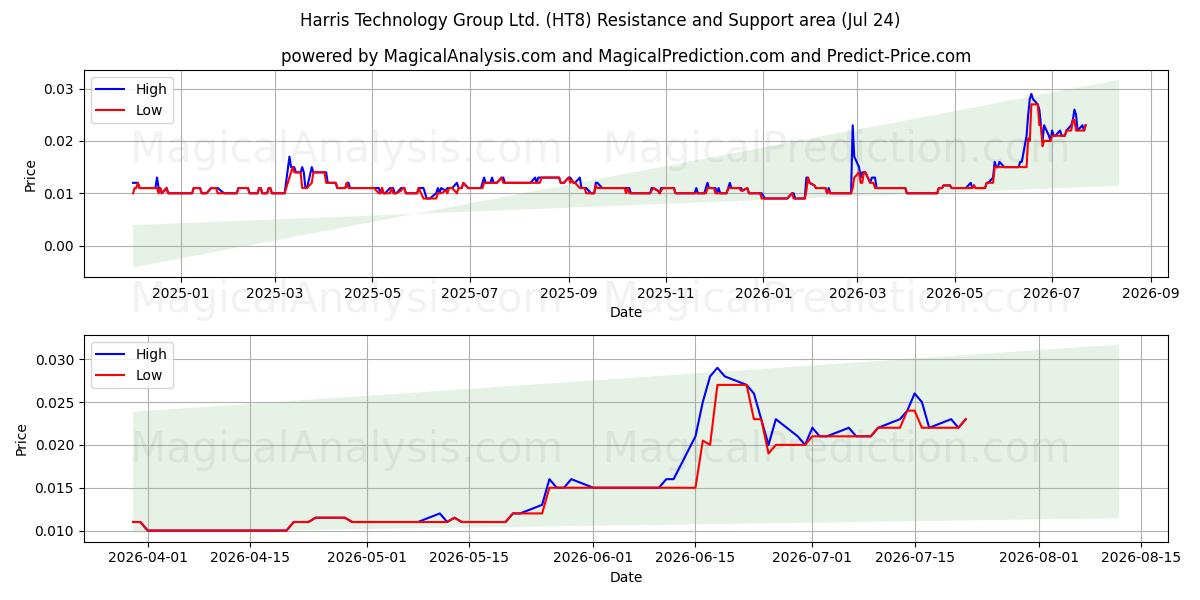The width and height of the screenshot is (1200, 600).
Task: Click the 'Date' axis title under bottom chart
Action: pyautogui.click(x=626, y=577)
